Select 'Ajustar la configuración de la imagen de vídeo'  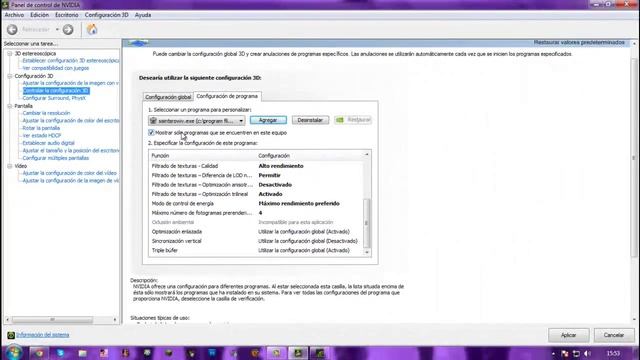point(71,180)
